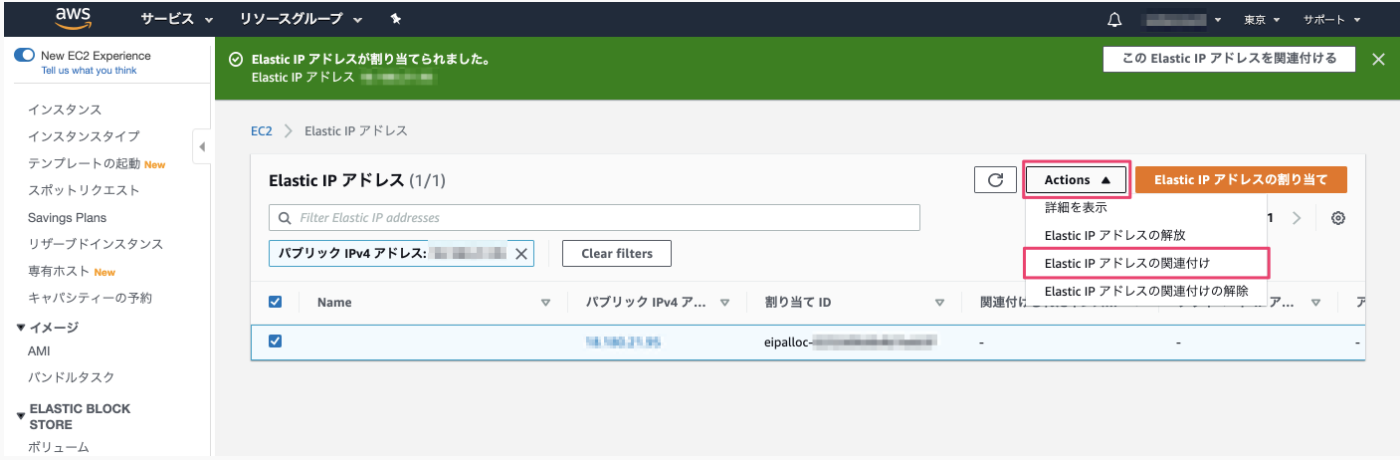The width and height of the screenshot is (1400, 460).
Task: Open the サービス dropdown menu
Action: point(177,19)
